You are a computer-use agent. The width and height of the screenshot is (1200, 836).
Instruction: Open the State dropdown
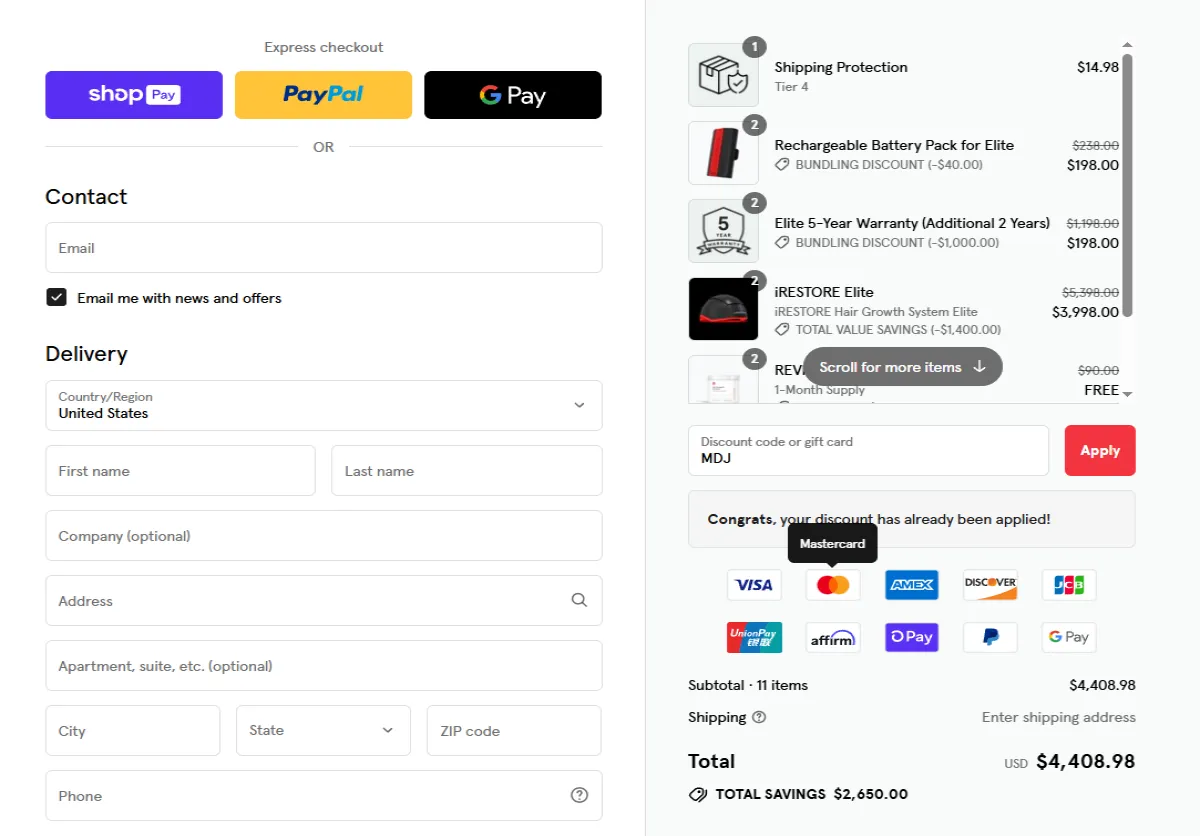click(x=323, y=730)
